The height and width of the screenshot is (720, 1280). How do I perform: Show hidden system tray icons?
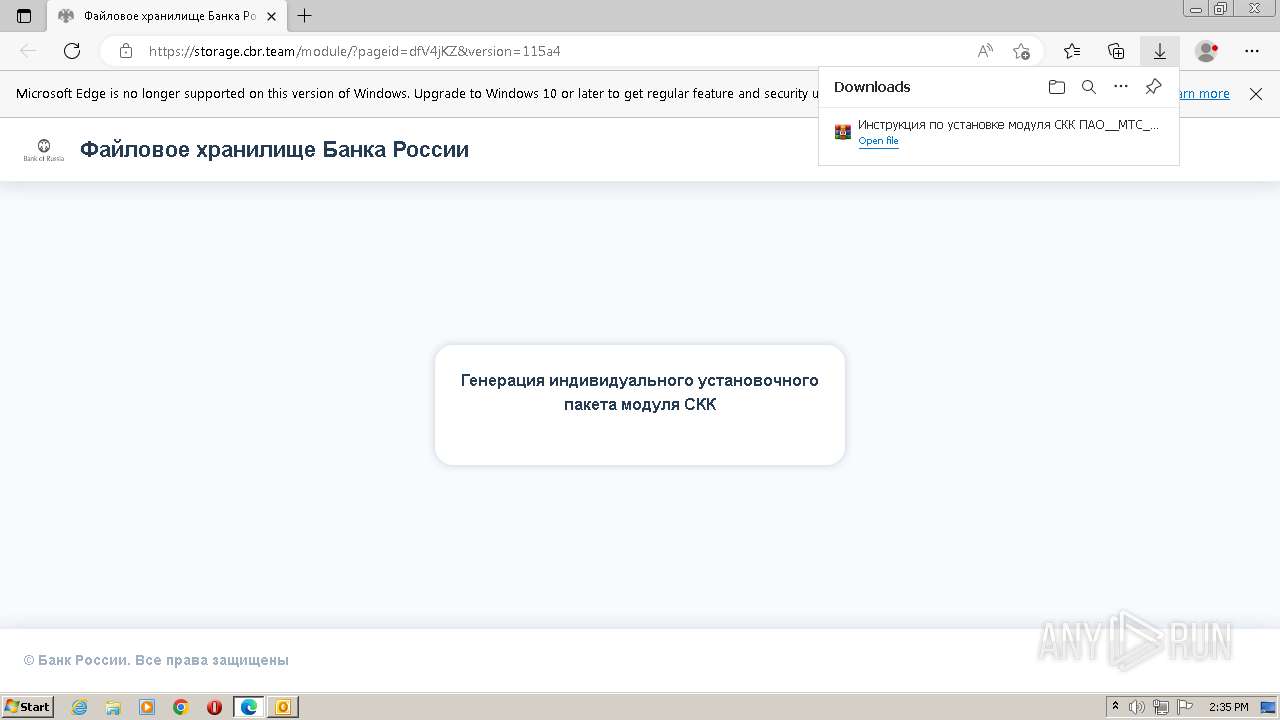click(x=1116, y=707)
